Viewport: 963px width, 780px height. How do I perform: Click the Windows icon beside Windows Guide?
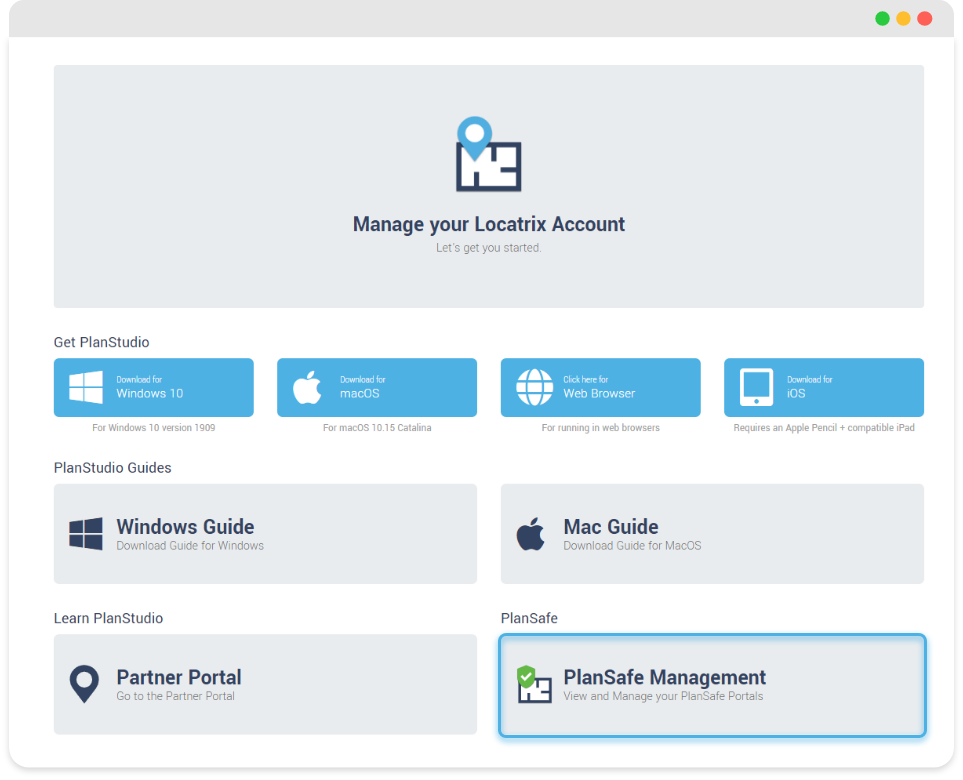pyautogui.click(x=85, y=533)
